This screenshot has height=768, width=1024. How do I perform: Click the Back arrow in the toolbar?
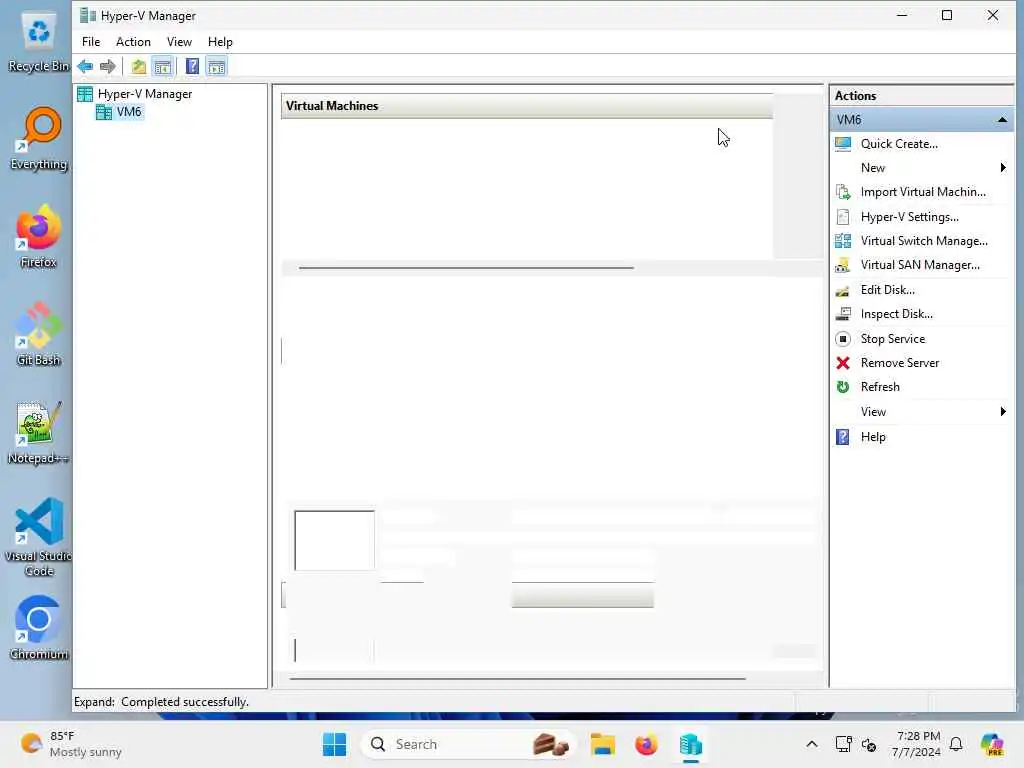pos(85,67)
